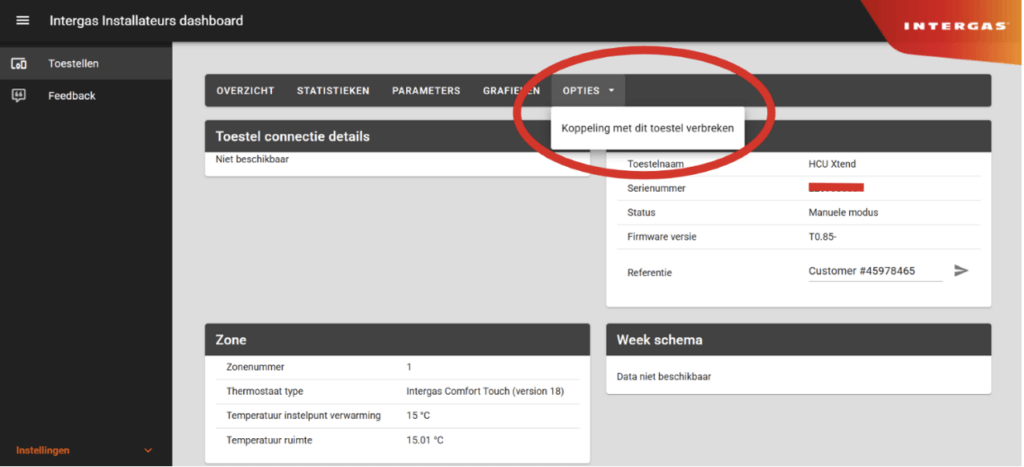Open the Opties dropdown arrow
Viewport: 1024px width, 467px height.
(x=611, y=91)
